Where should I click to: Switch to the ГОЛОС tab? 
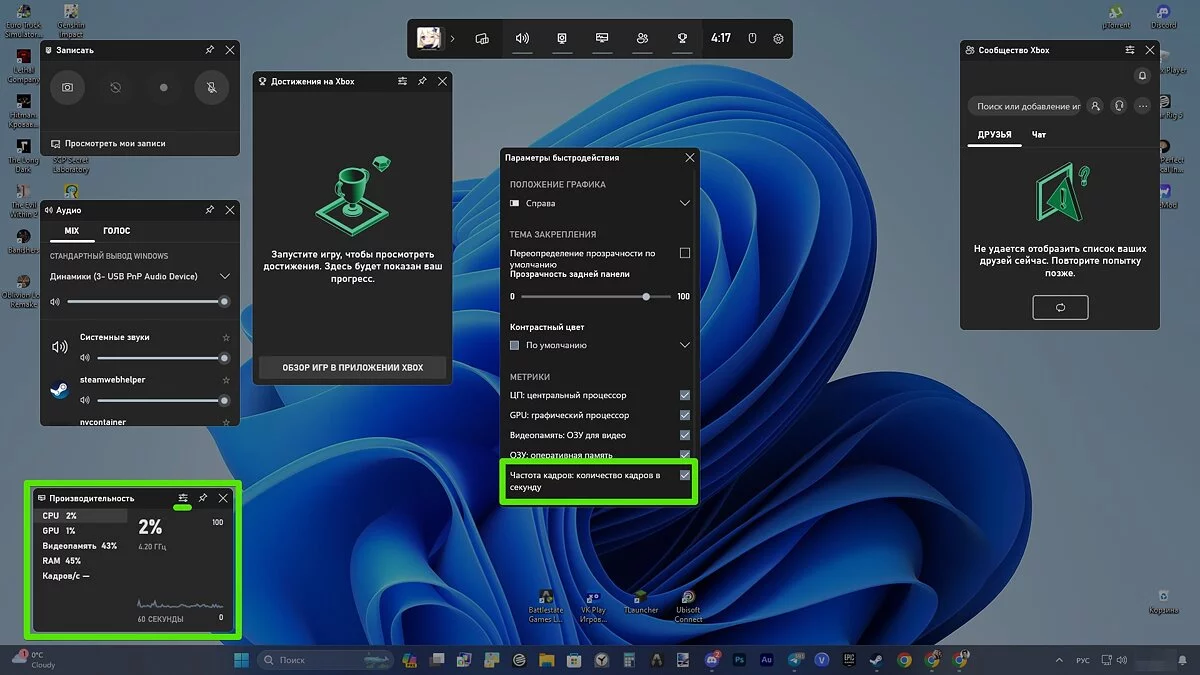pyautogui.click(x=117, y=231)
